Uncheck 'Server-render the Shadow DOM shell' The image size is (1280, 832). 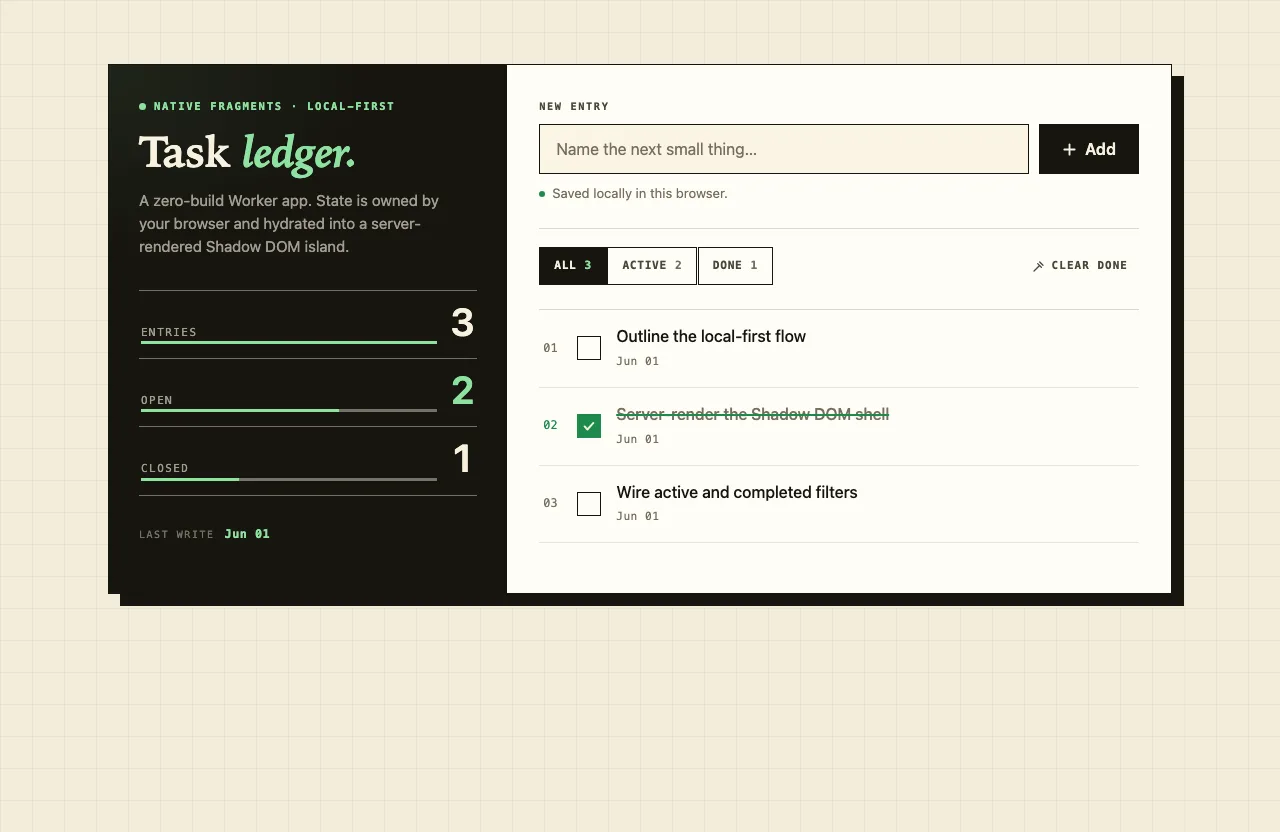click(589, 426)
